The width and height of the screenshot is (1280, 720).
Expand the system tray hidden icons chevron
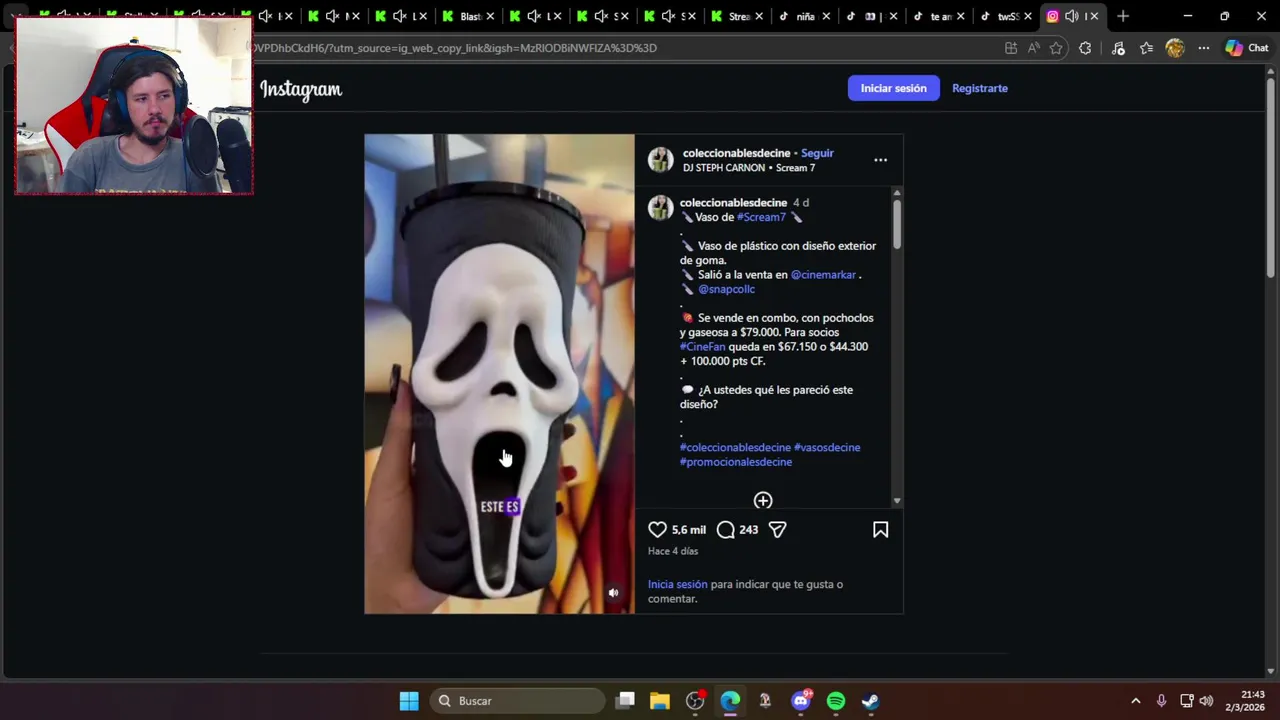tap(1135, 701)
